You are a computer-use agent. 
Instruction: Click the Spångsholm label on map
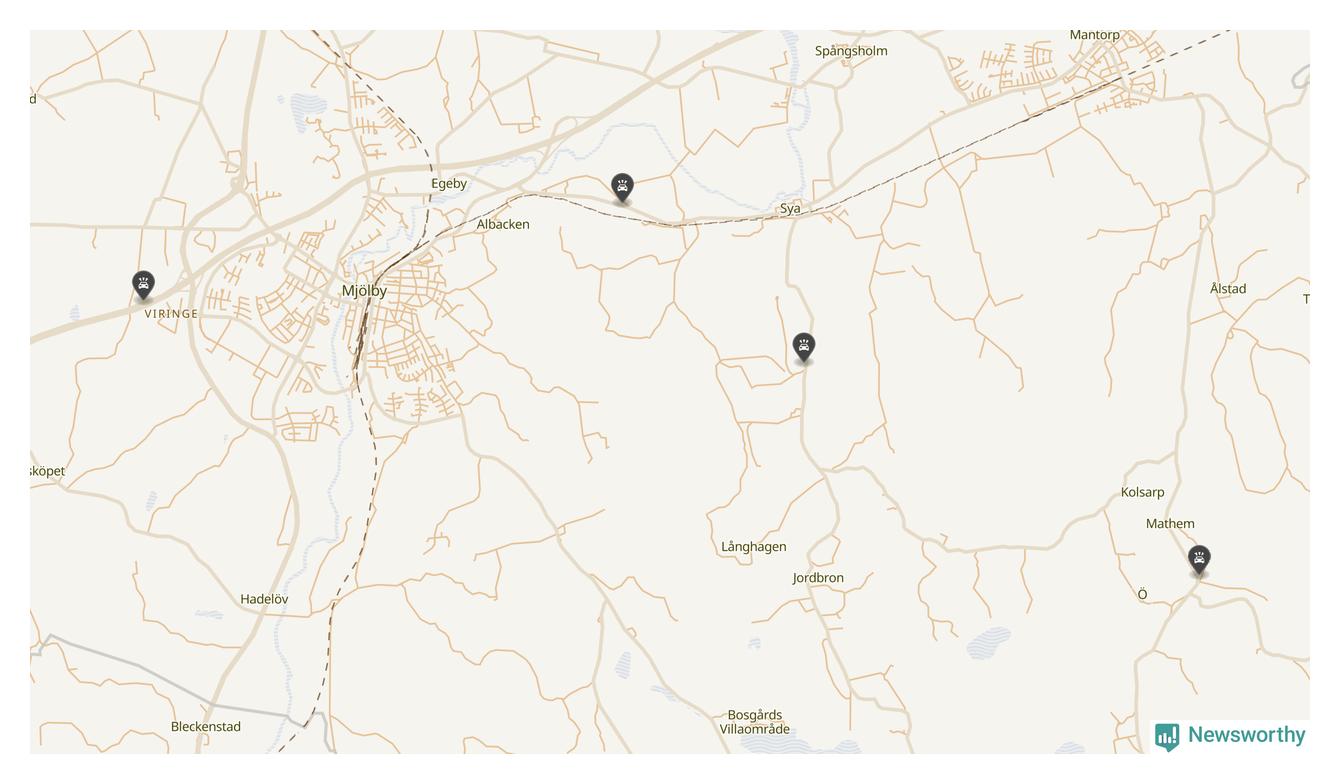(x=851, y=51)
